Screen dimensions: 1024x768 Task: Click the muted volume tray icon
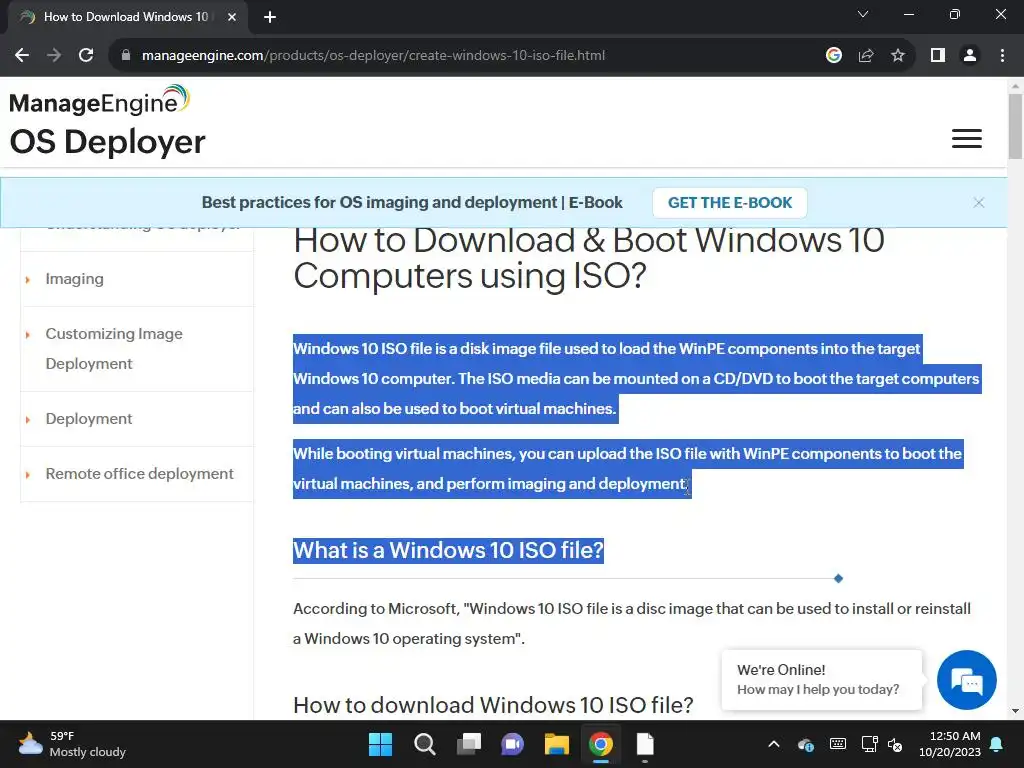pos(895,744)
